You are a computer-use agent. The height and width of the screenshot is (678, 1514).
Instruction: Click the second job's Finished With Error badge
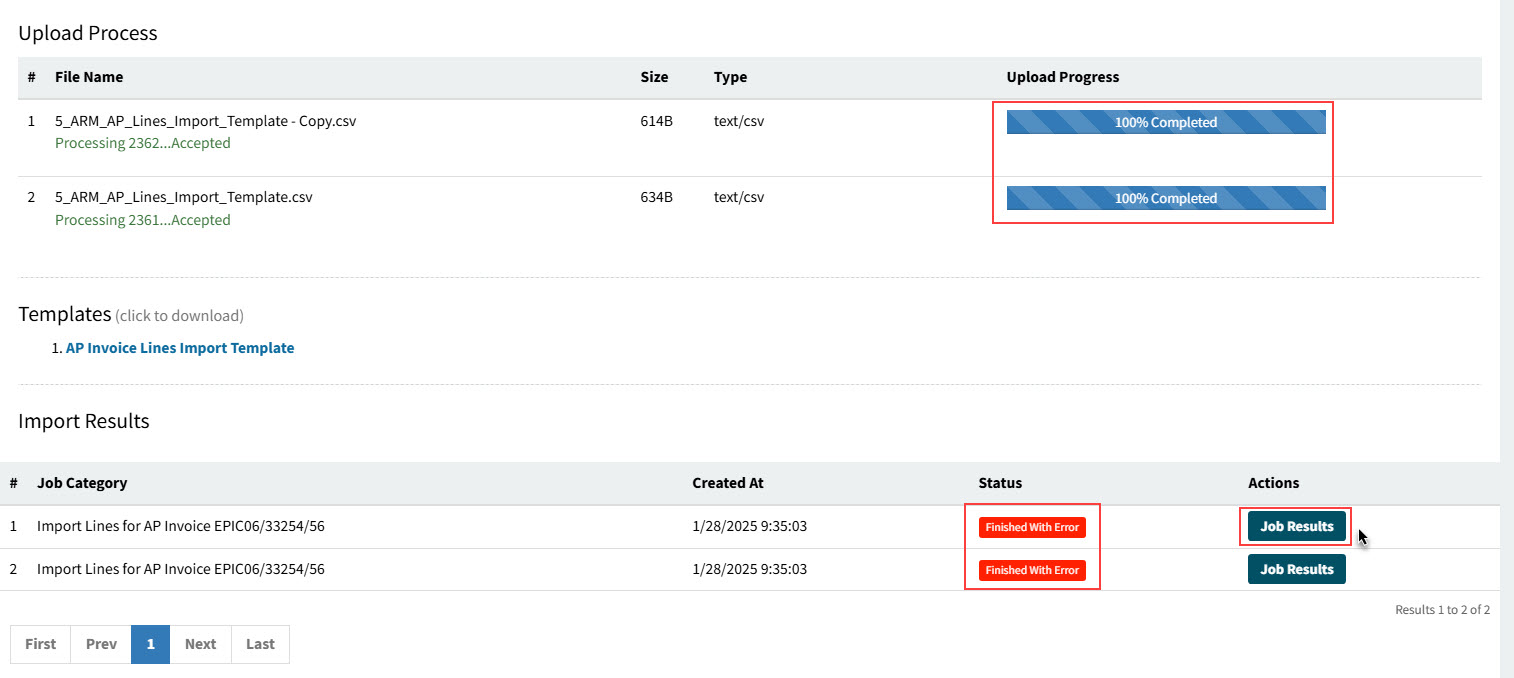[1032, 570]
